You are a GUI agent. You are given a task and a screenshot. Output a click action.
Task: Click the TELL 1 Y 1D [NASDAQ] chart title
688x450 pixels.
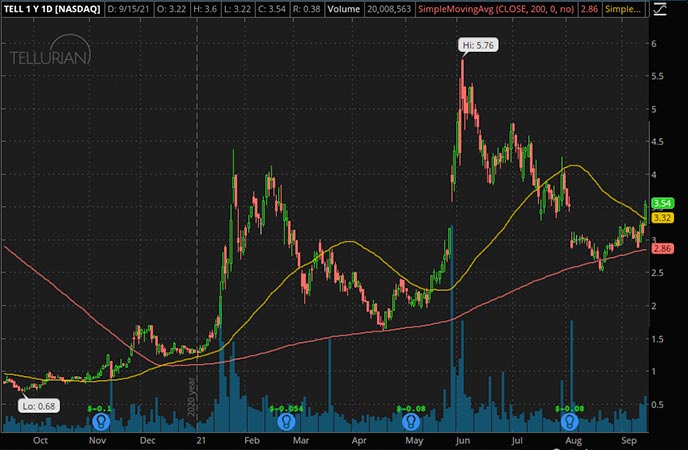(x=52, y=9)
